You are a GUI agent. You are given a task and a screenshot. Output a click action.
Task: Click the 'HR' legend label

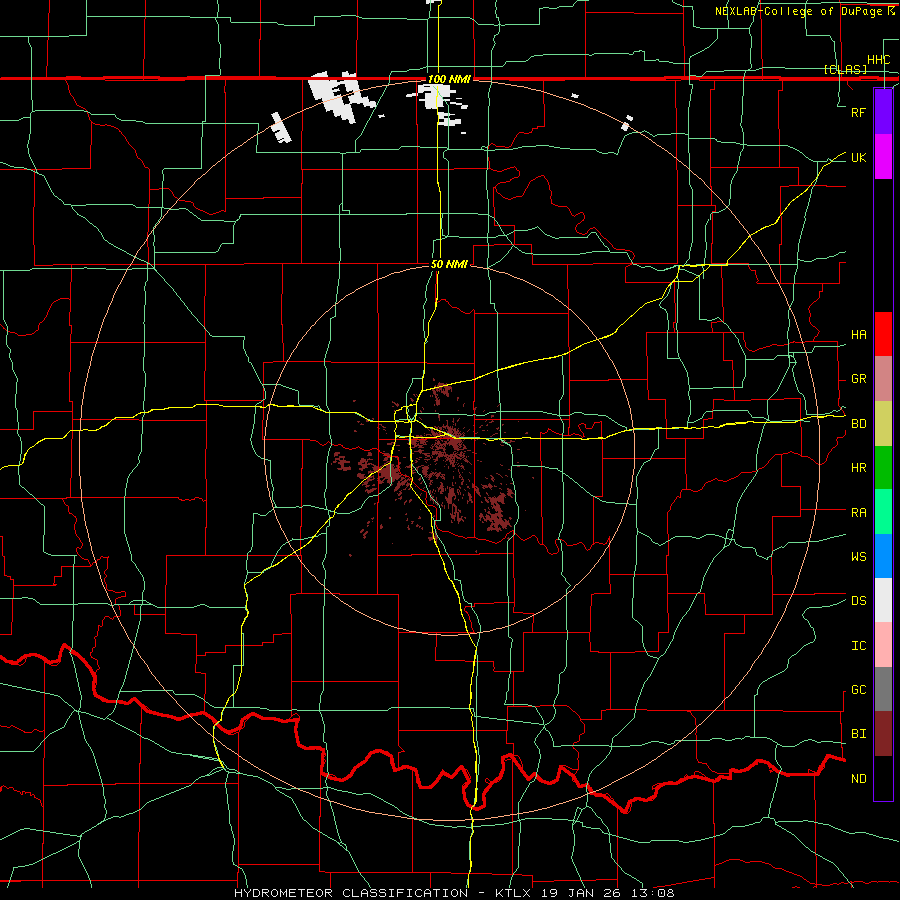[x=859, y=468]
